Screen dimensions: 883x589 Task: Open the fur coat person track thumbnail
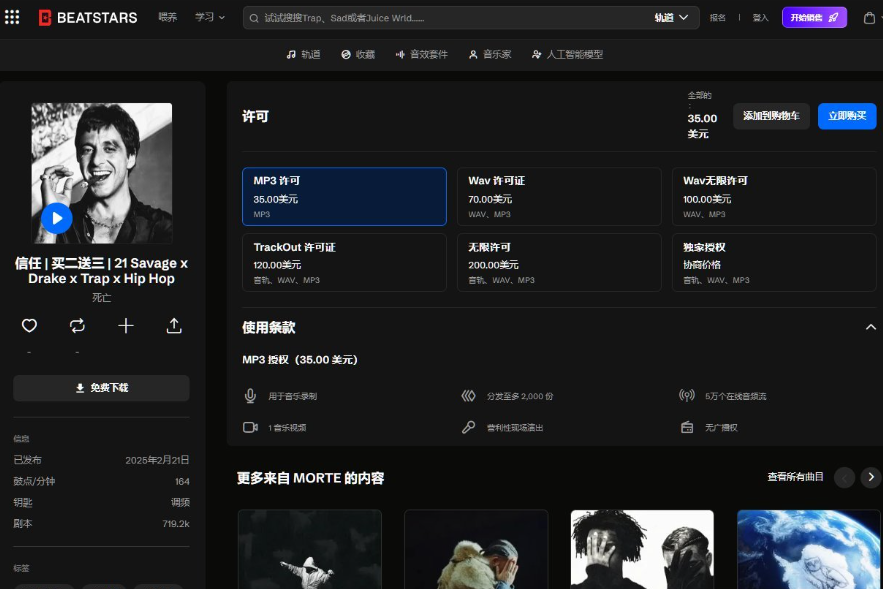pyautogui.click(x=476, y=549)
